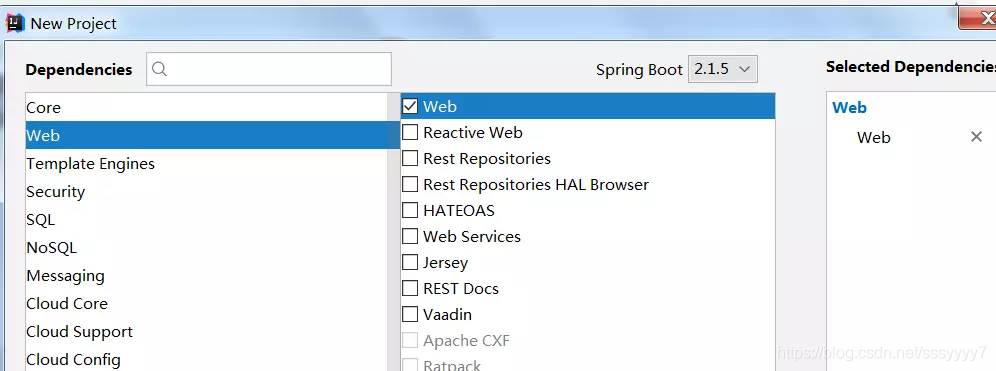Select the Core category
This screenshot has width=996, height=371.
pos(206,107)
